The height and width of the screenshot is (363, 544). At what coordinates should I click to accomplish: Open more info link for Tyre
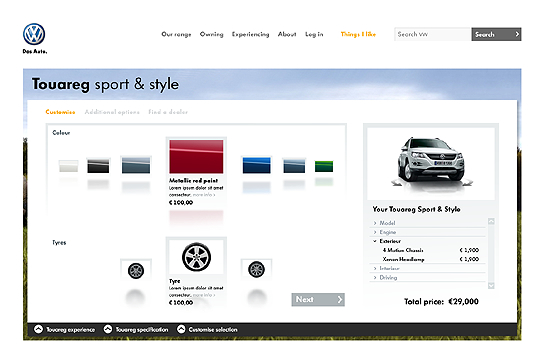coord(204,295)
